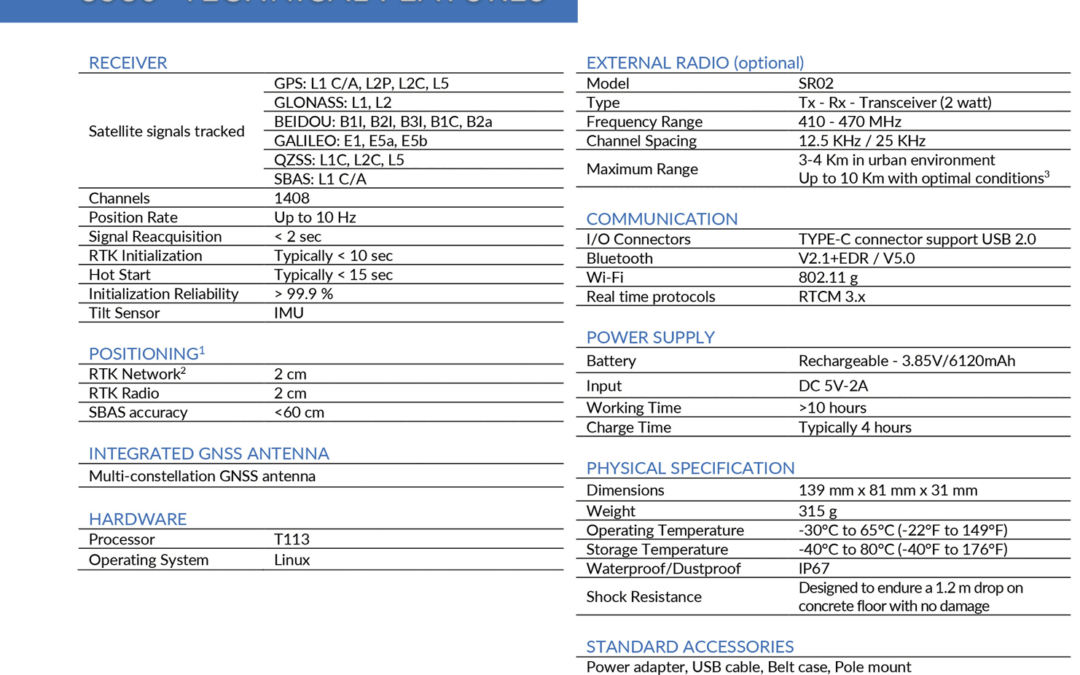Viewport: 1080px width, 675px height.
Task: Click 'Typically < 15 sec' Hot Start value
Action: pyautogui.click(x=333, y=275)
